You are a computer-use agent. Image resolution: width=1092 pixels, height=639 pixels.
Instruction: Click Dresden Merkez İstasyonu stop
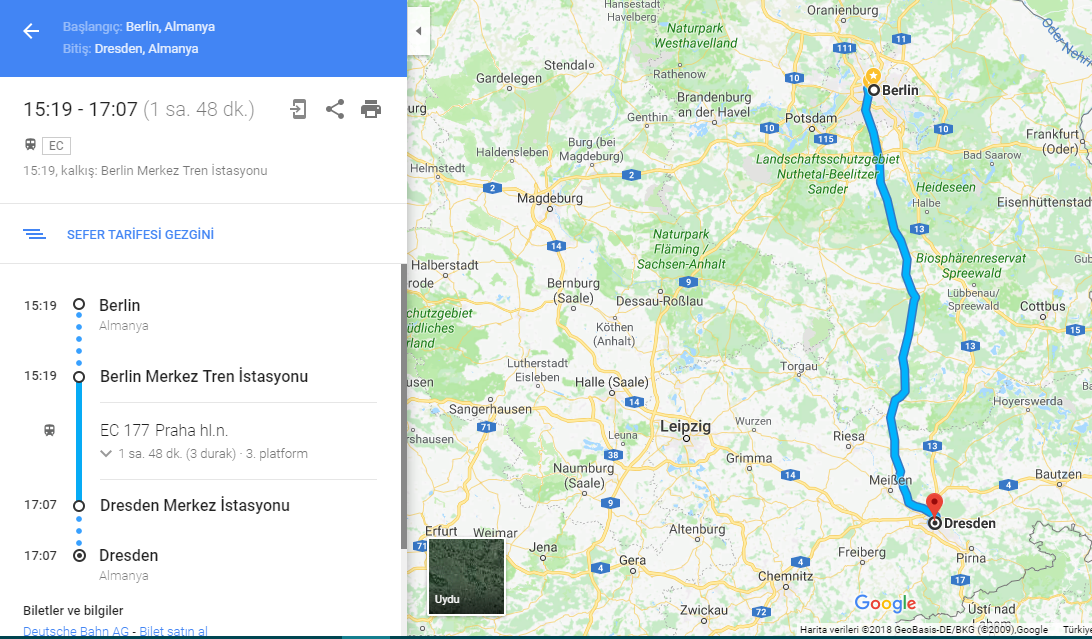(x=194, y=506)
